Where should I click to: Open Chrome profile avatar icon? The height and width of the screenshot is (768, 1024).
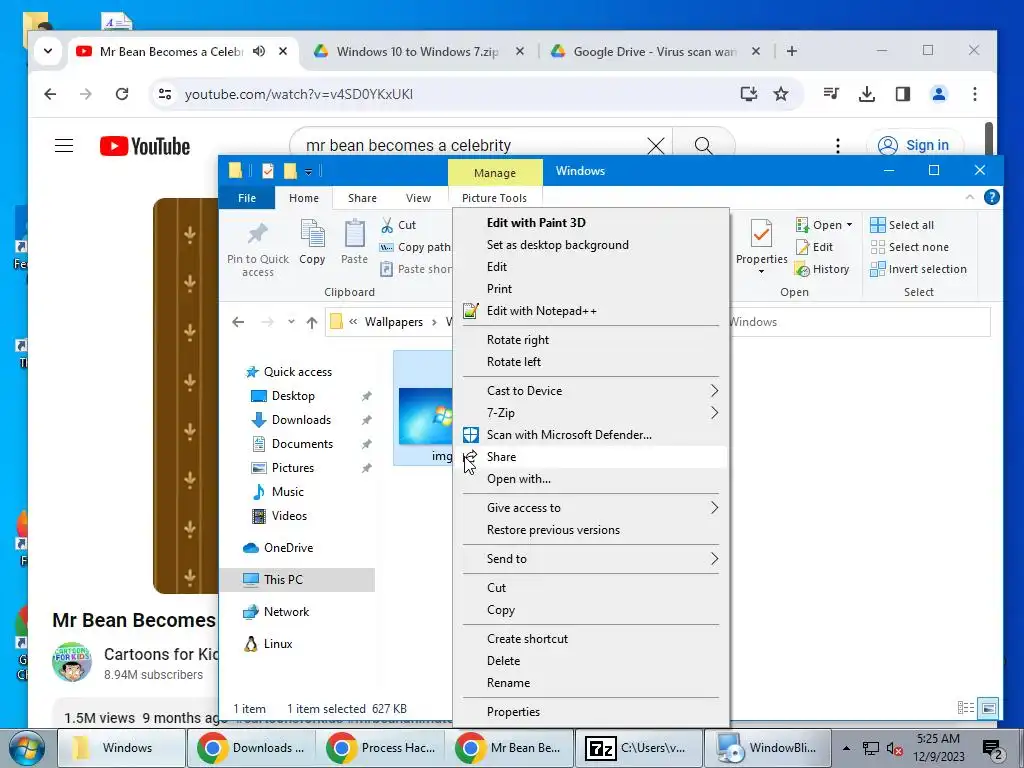pos(938,94)
